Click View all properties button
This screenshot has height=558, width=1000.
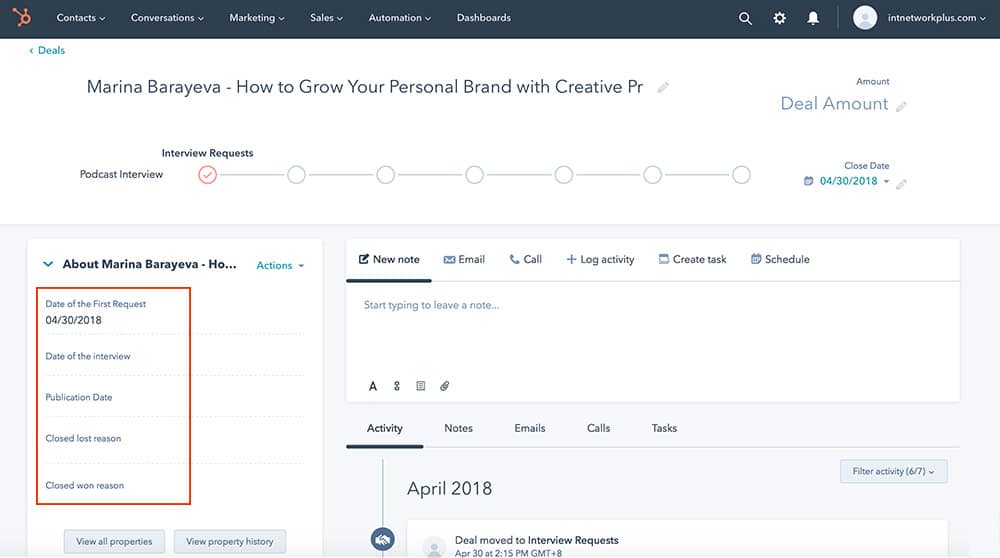click(x=114, y=541)
